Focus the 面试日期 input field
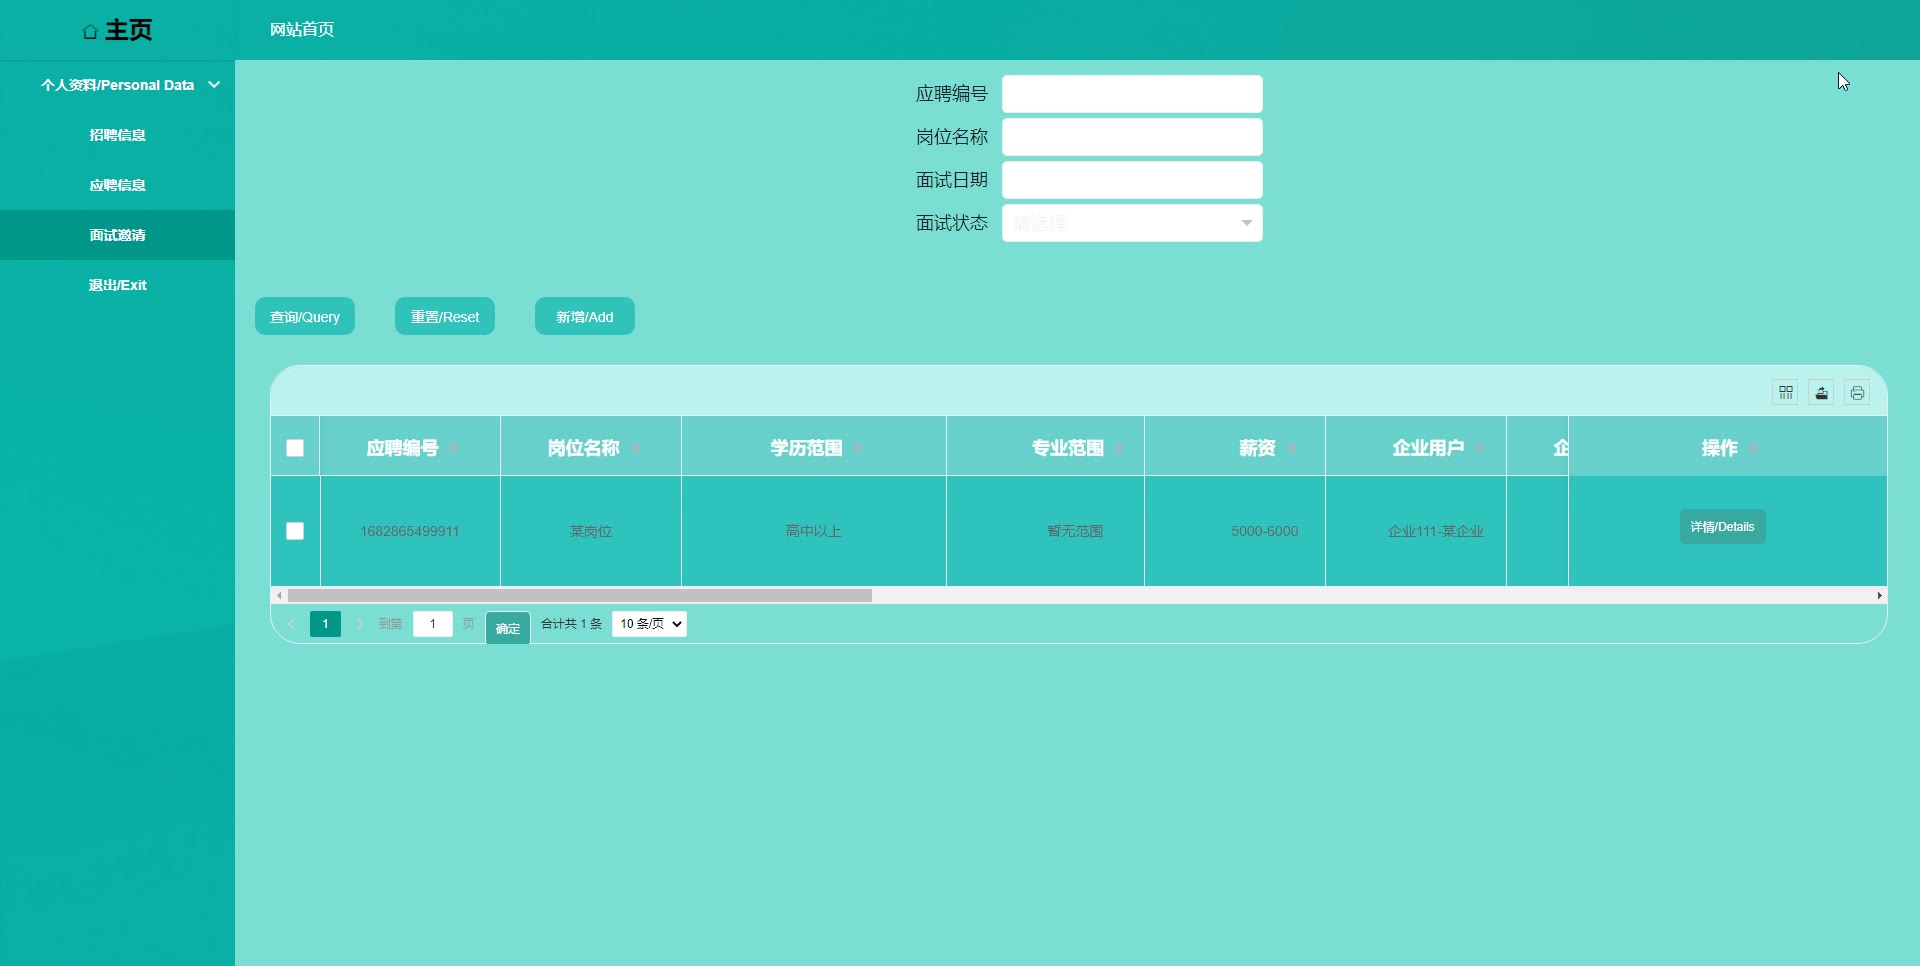 [1132, 180]
